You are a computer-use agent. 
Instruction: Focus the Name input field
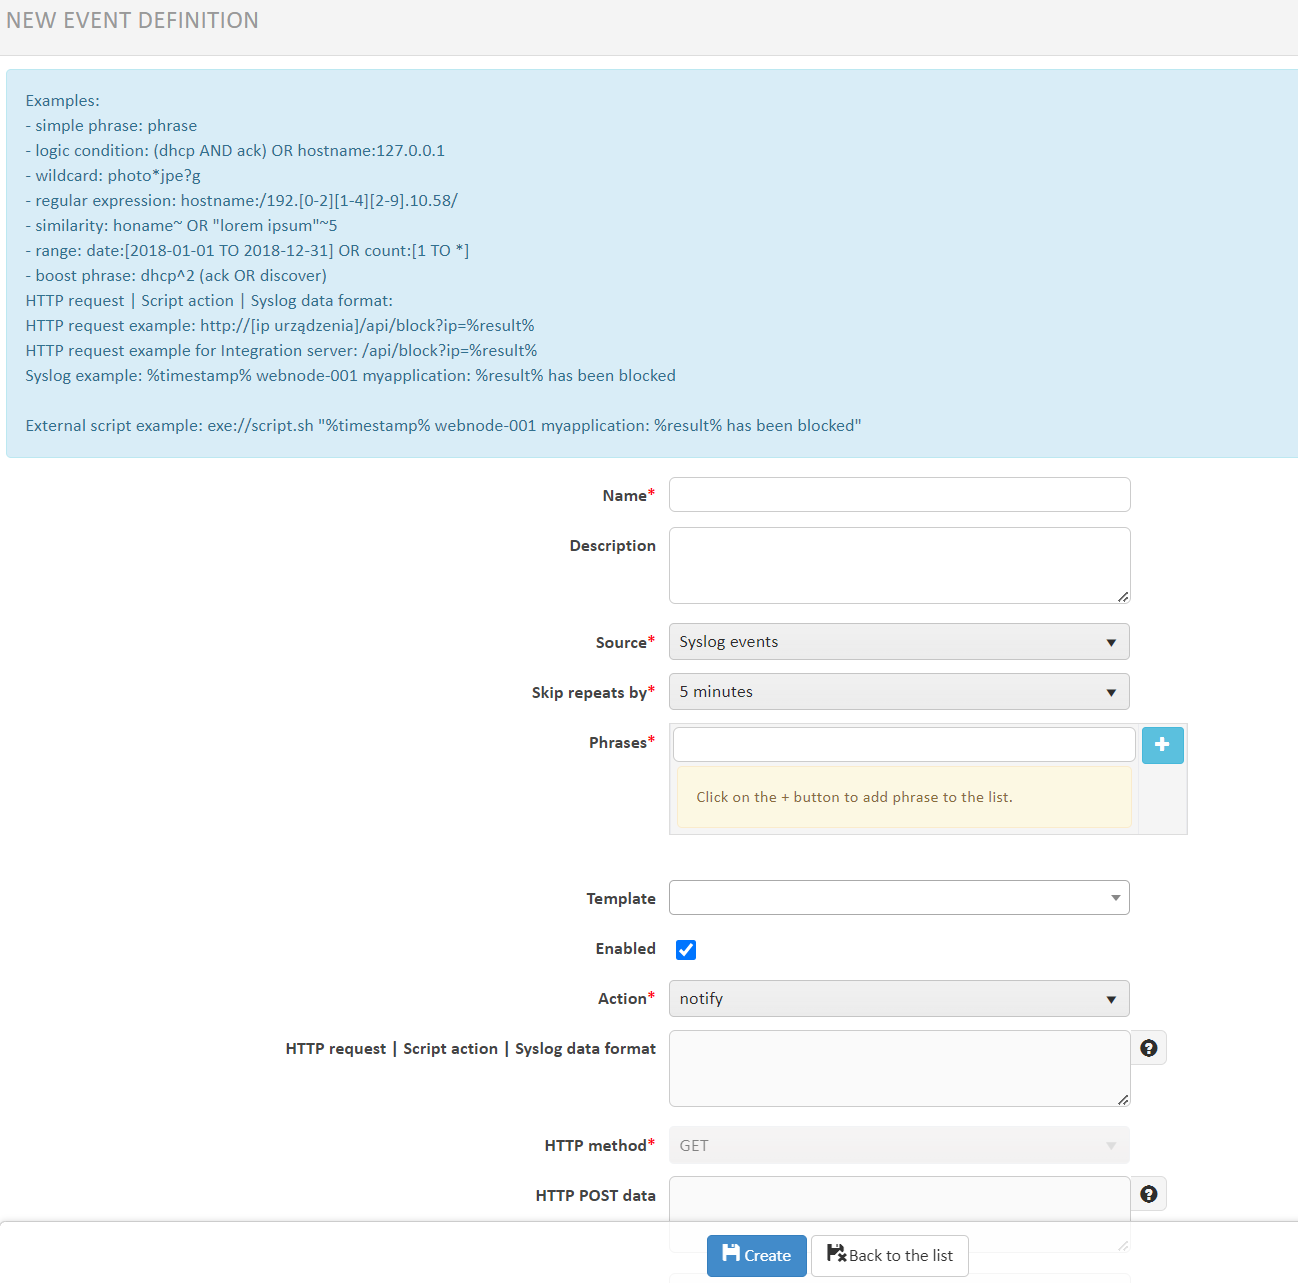[x=899, y=495]
